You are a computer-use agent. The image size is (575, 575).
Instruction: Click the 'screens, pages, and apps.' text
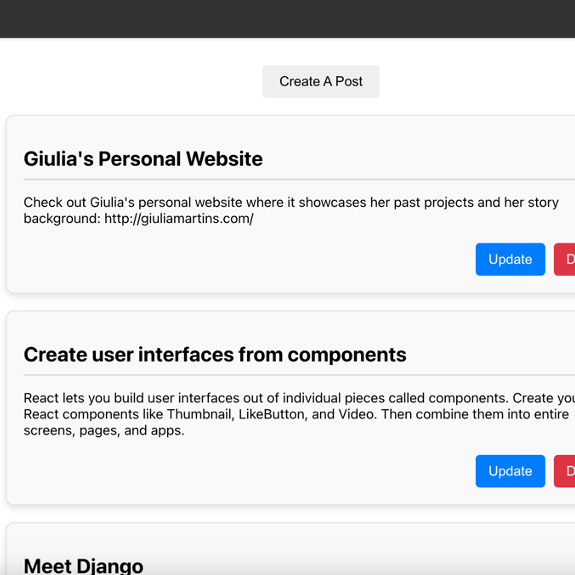[x=104, y=431]
